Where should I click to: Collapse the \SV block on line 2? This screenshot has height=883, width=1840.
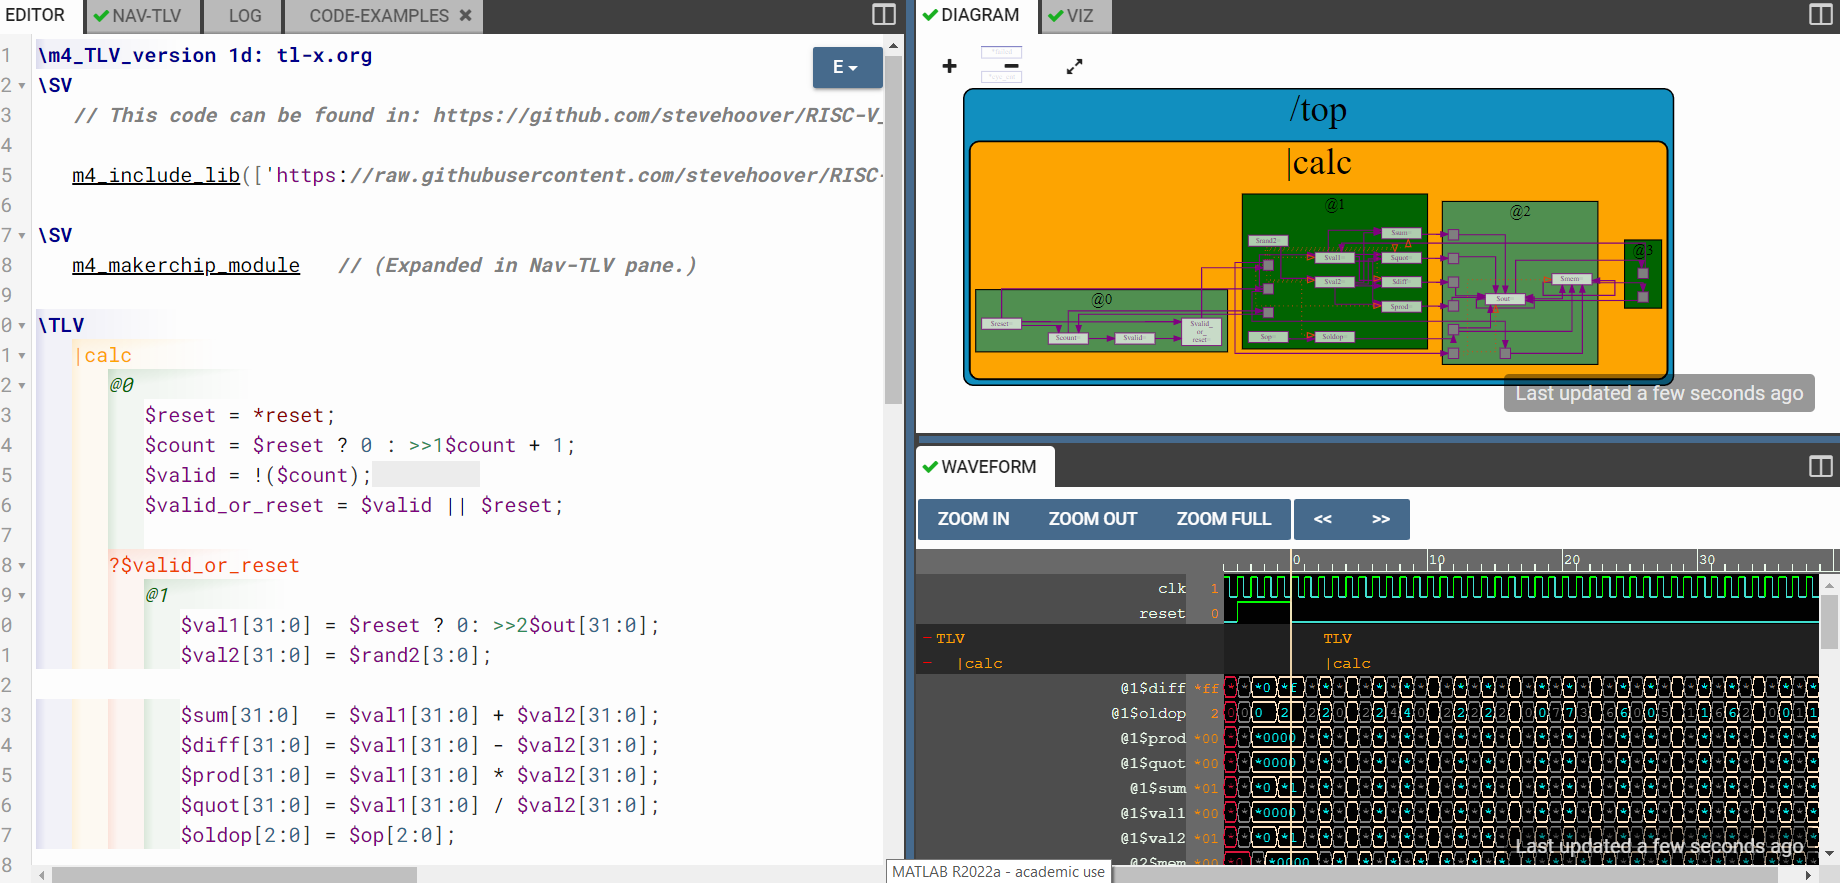click(x=22, y=86)
